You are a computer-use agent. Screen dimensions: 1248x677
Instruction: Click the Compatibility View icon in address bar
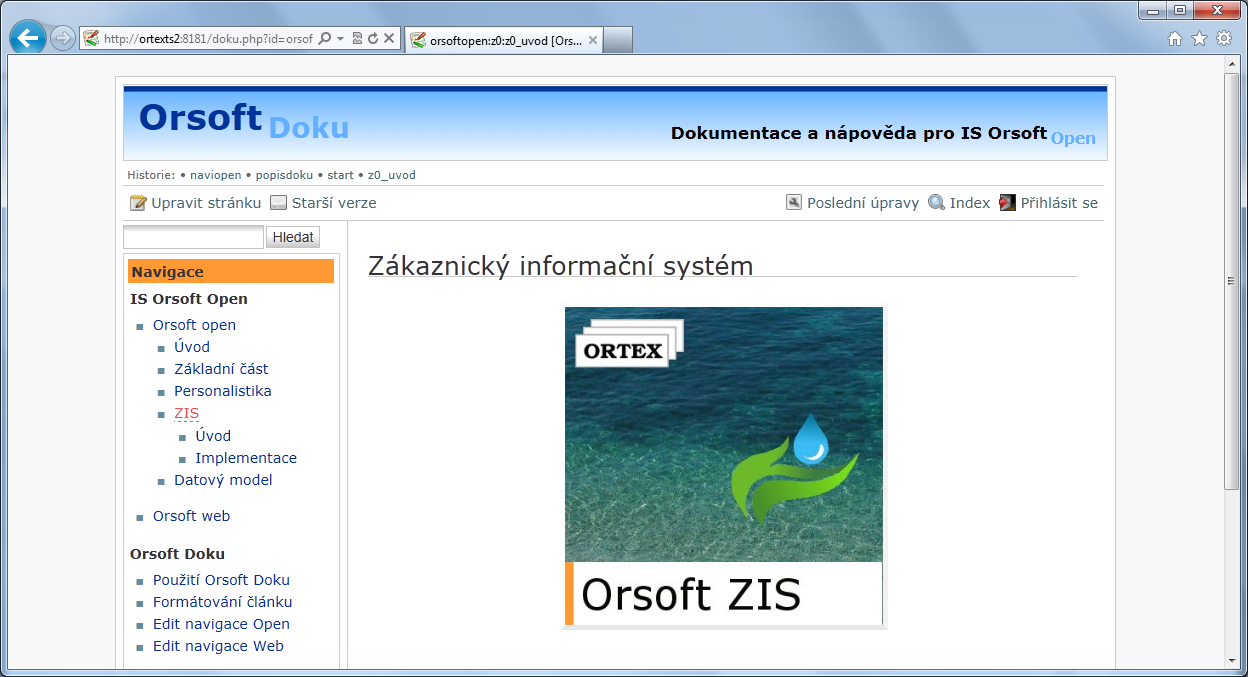pyautogui.click(x=358, y=38)
